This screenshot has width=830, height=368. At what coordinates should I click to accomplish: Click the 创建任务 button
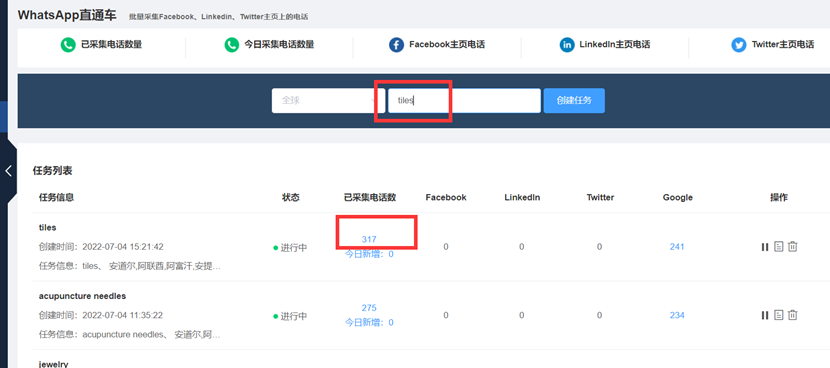(574, 101)
